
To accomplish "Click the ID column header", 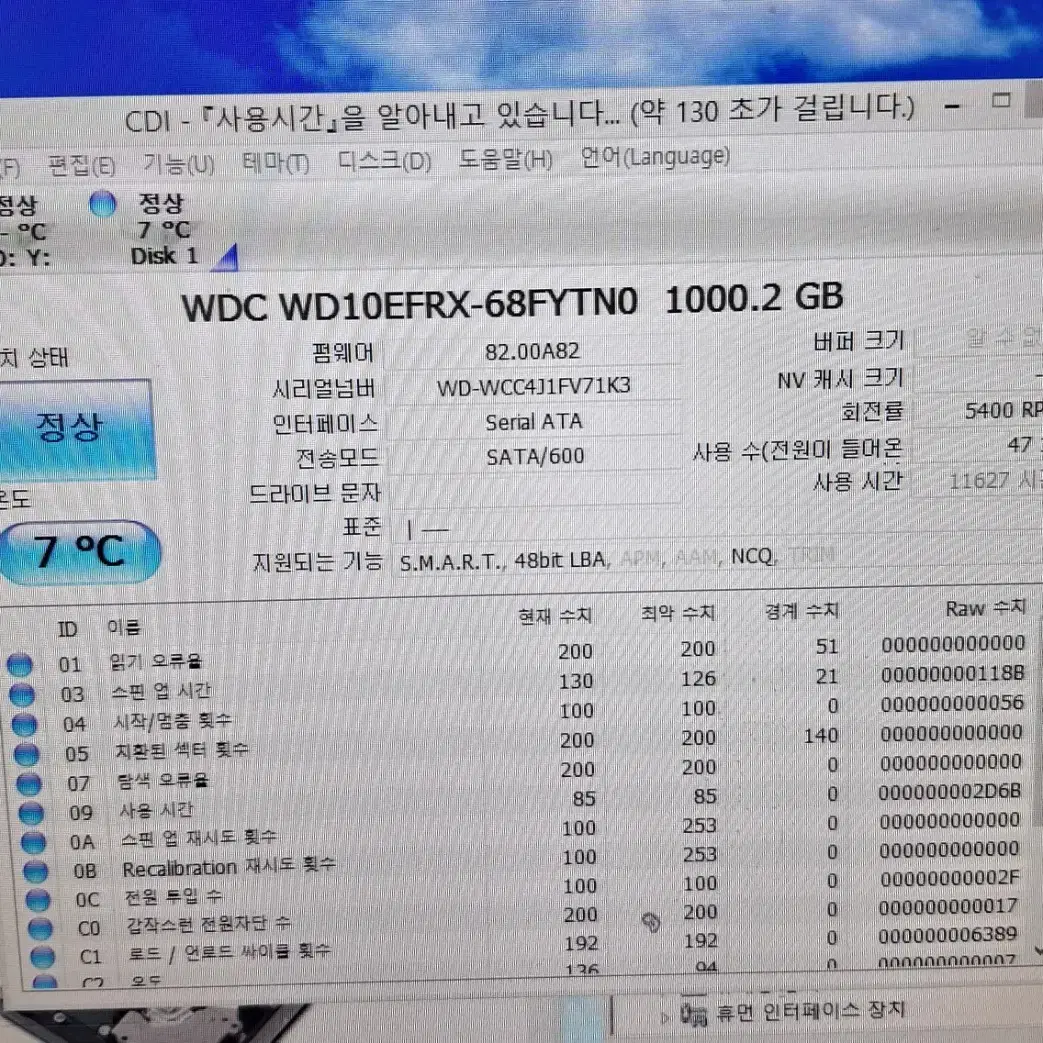I will (x=67, y=629).
